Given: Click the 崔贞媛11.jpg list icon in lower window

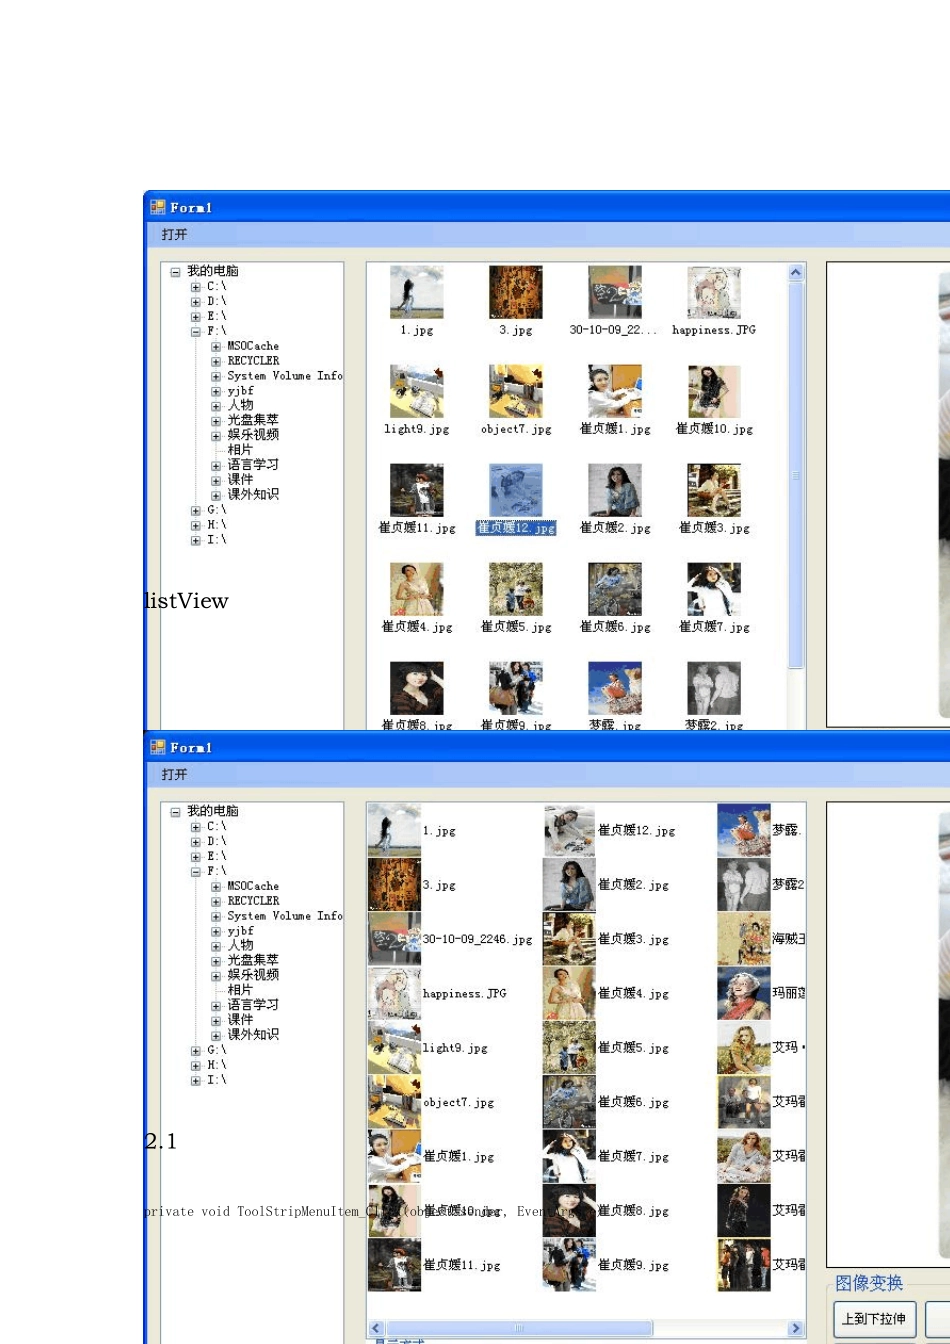Looking at the screenshot, I should (x=394, y=1264).
